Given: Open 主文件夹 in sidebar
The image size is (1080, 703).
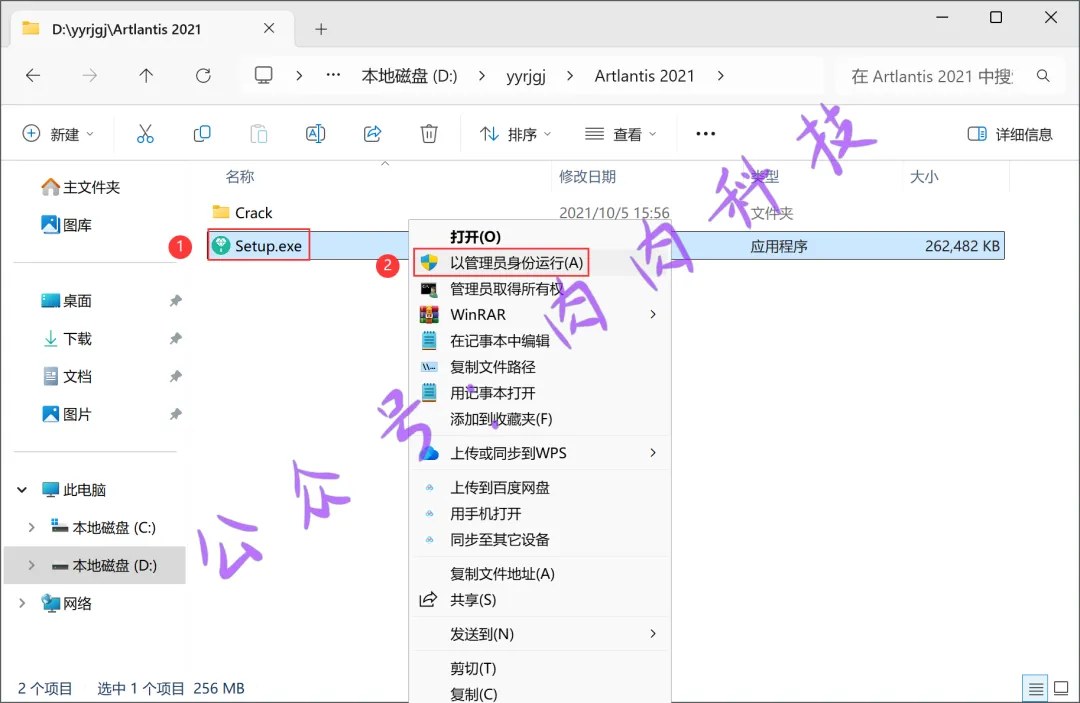Looking at the screenshot, I should (x=81, y=187).
